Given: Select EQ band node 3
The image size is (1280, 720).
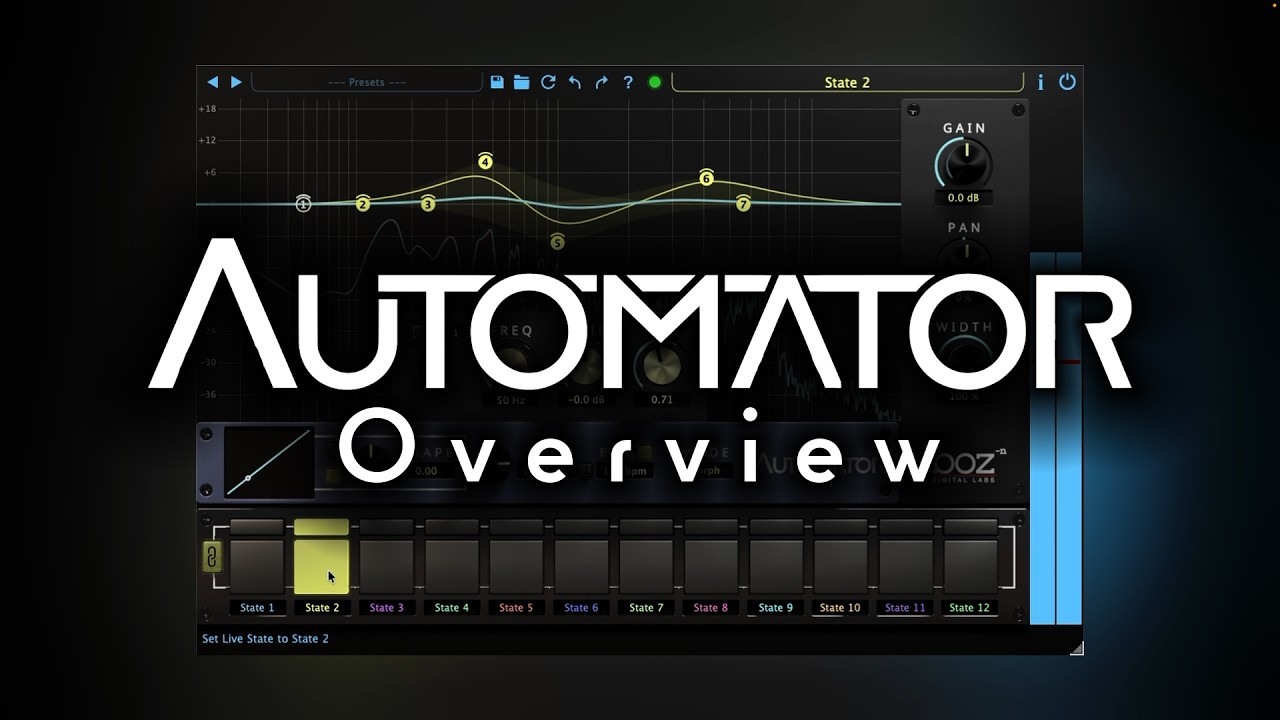Looking at the screenshot, I should click(x=428, y=203).
